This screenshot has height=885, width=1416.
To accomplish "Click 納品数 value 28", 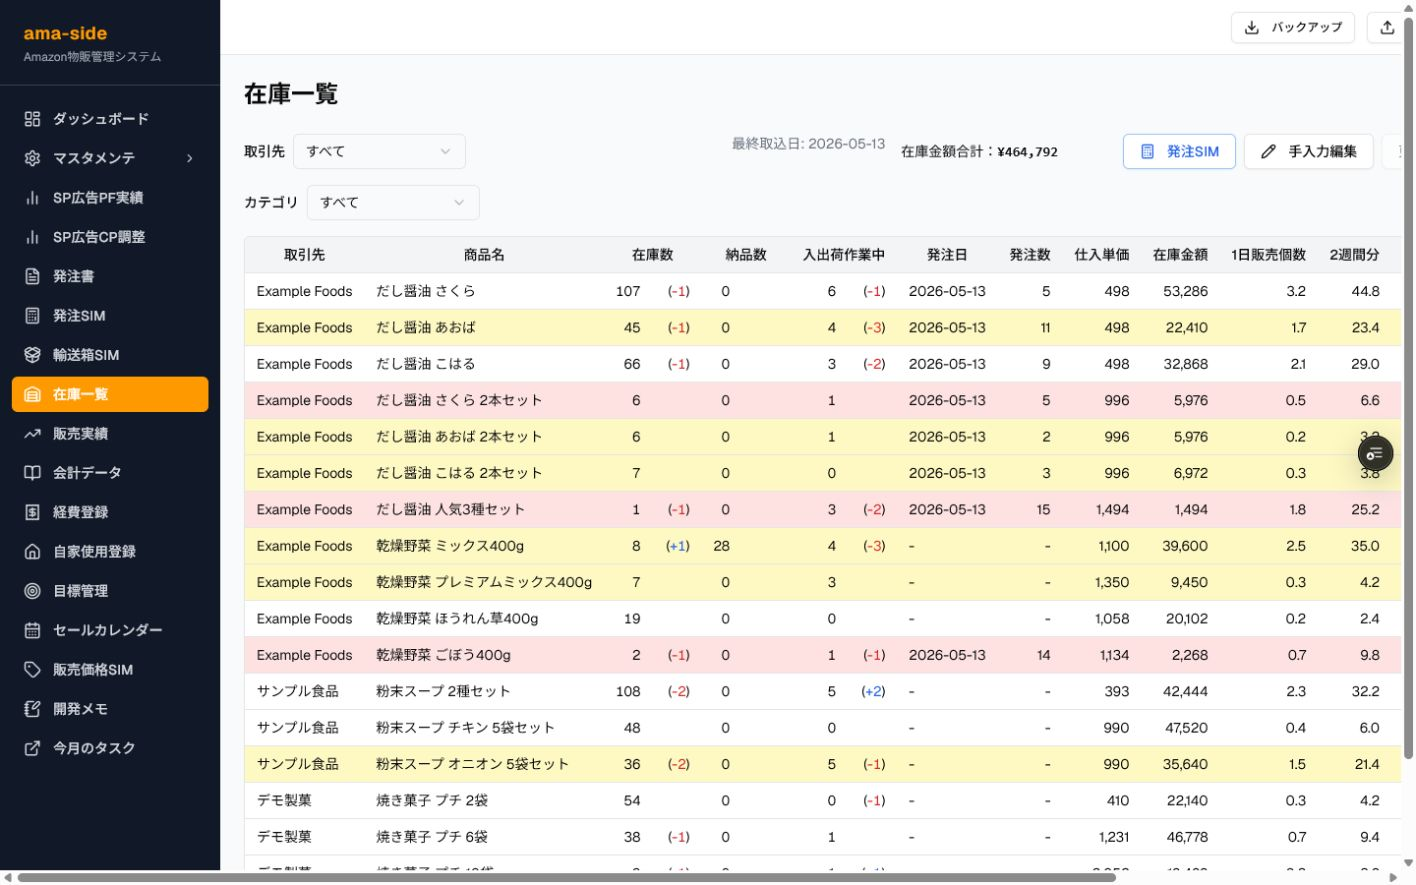I will [x=721, y=546].
